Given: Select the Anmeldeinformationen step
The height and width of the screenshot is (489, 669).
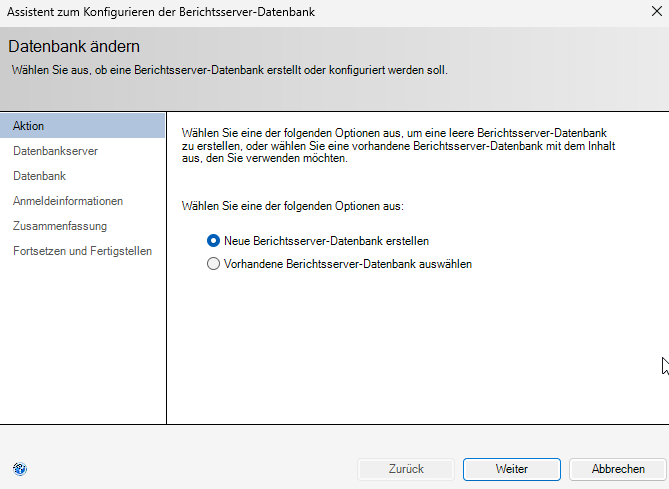Looking at the screenshot, I should coord(68,201).
